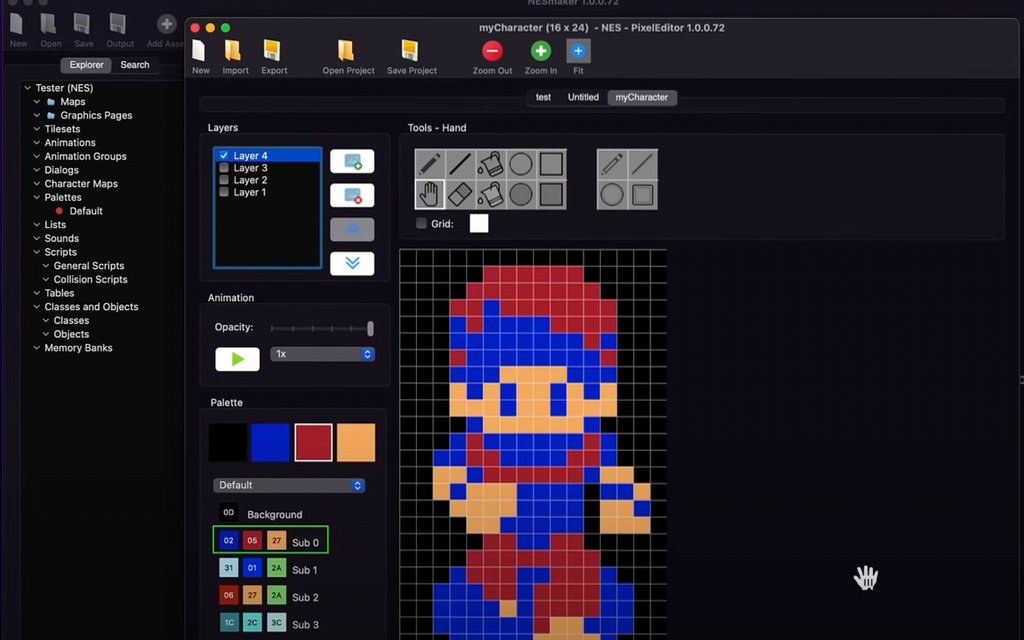Switch to the Untitled tab

(583, 97)
